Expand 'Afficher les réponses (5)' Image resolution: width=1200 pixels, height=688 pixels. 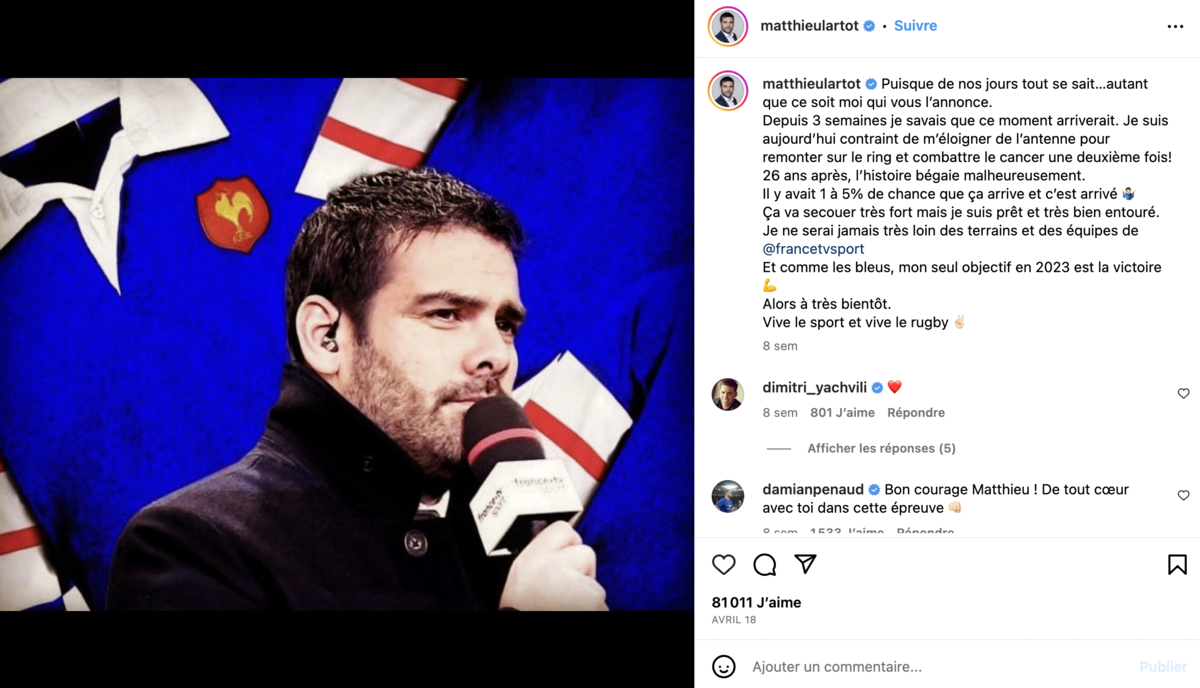[881, 449]
